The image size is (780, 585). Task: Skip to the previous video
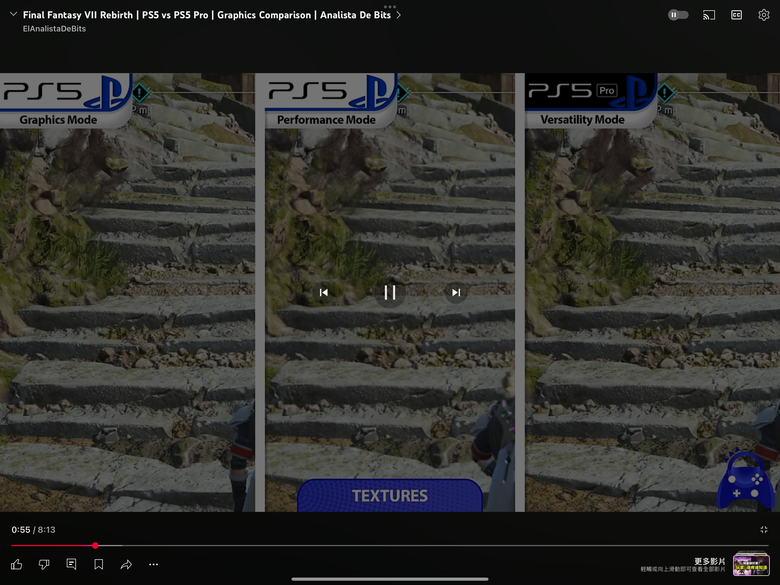[324, 292]
